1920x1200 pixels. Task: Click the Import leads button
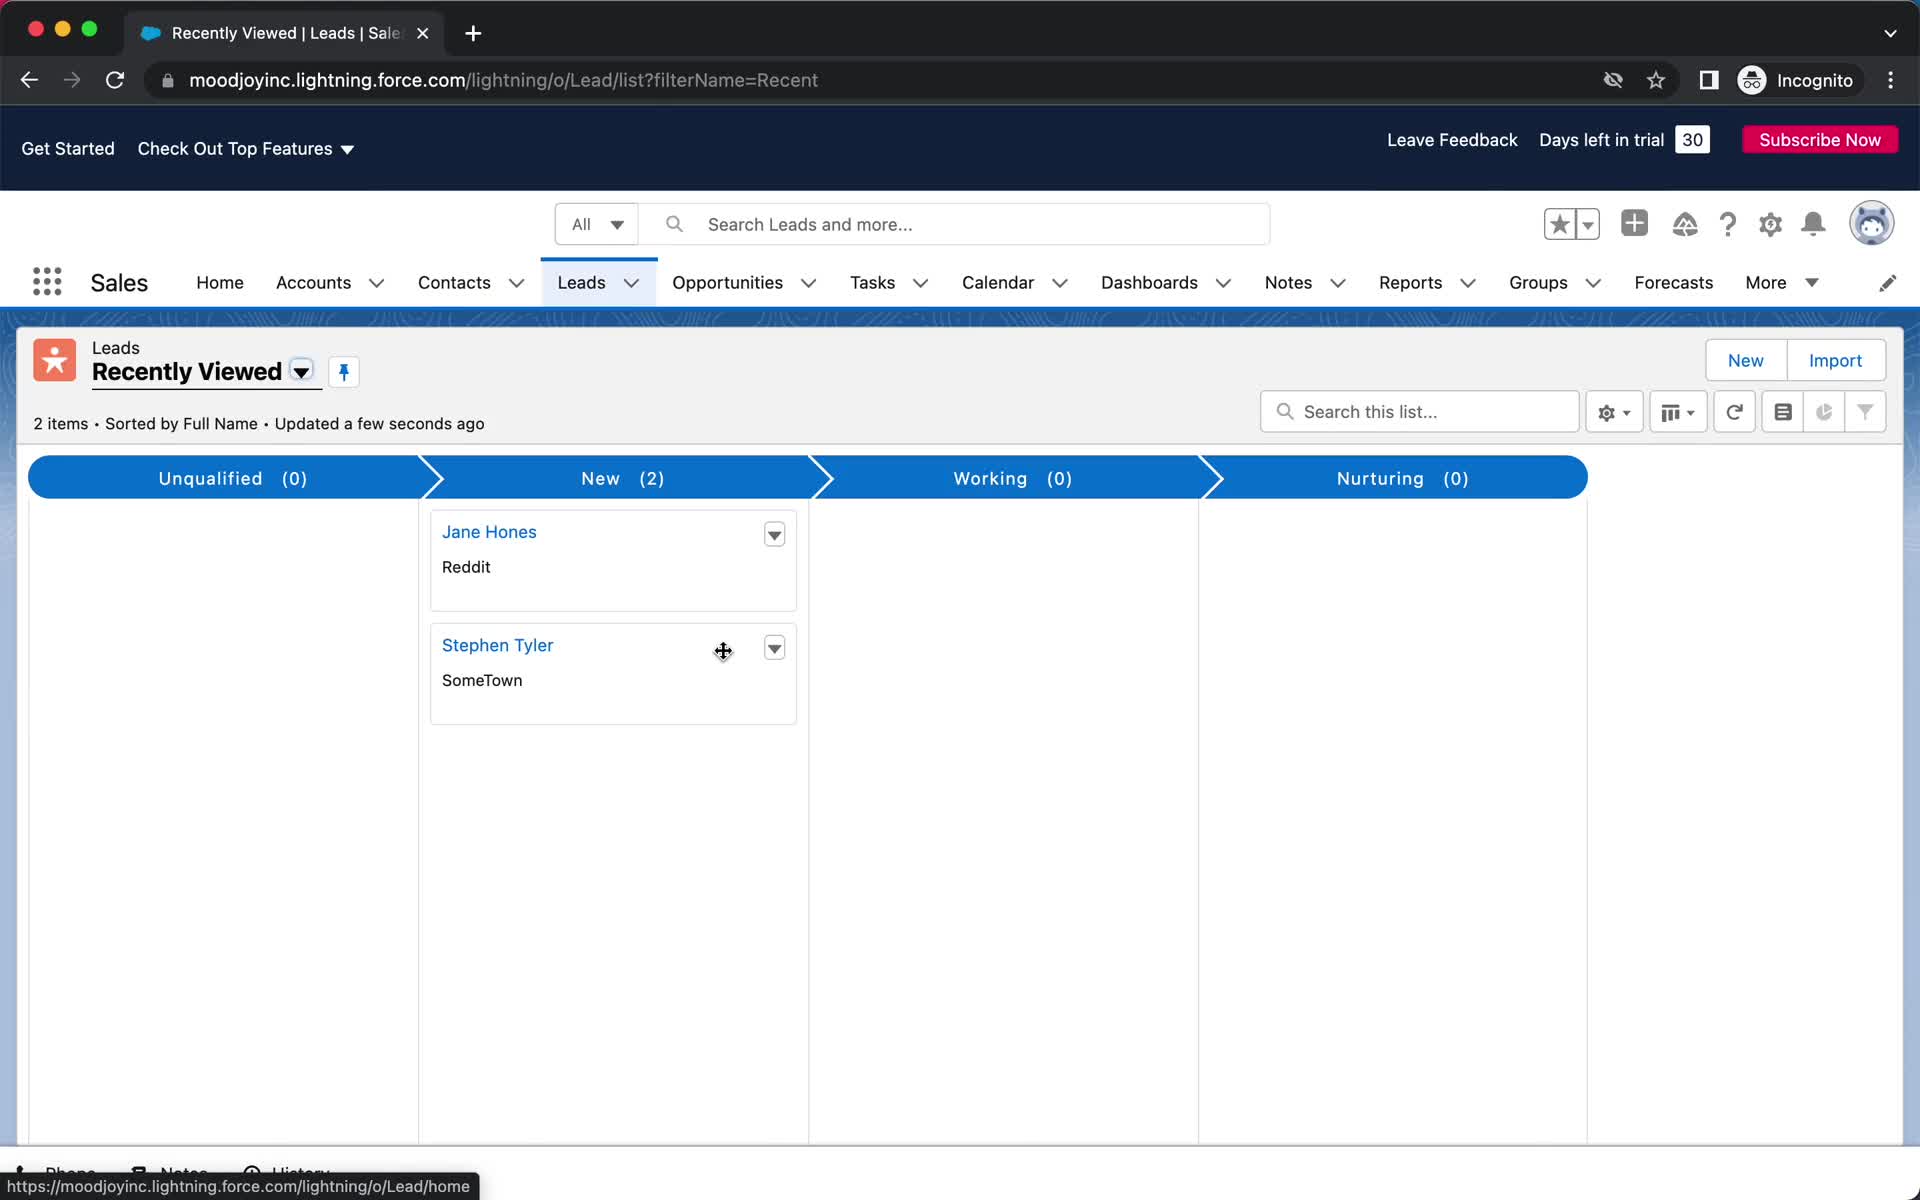click(1835, 360)
